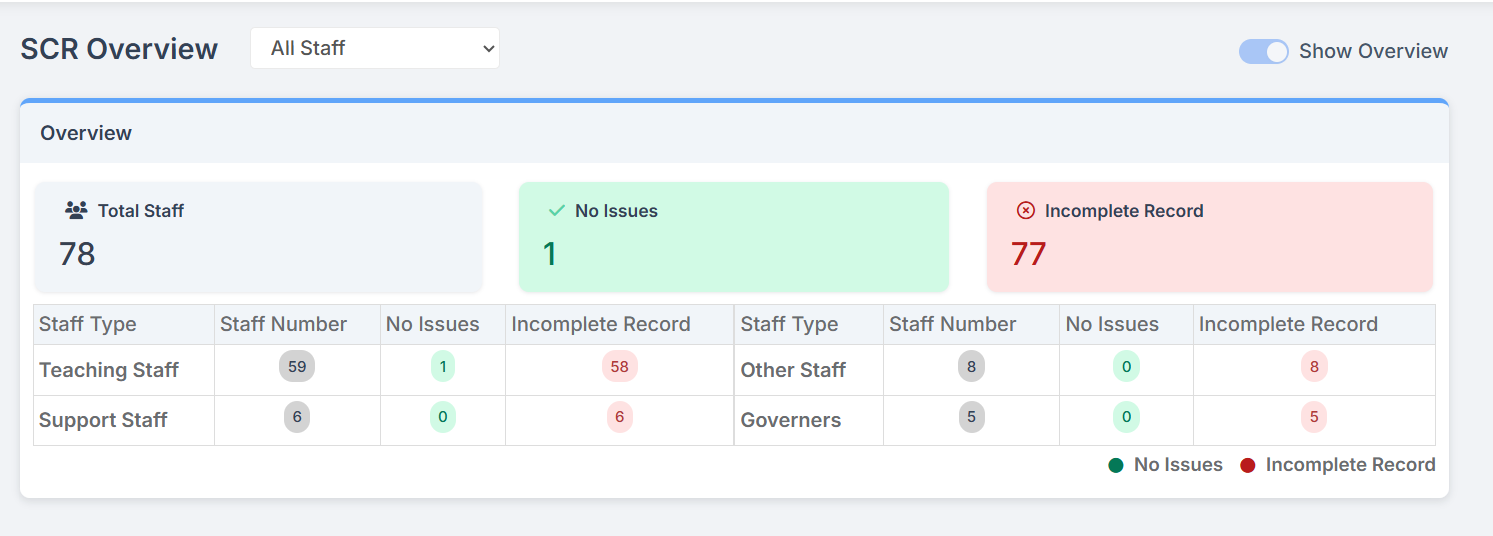The image size is (1493, 536).
Task: Click the No Issues checkmark icon
Action: pyautogui.click(x=557, y=211)
